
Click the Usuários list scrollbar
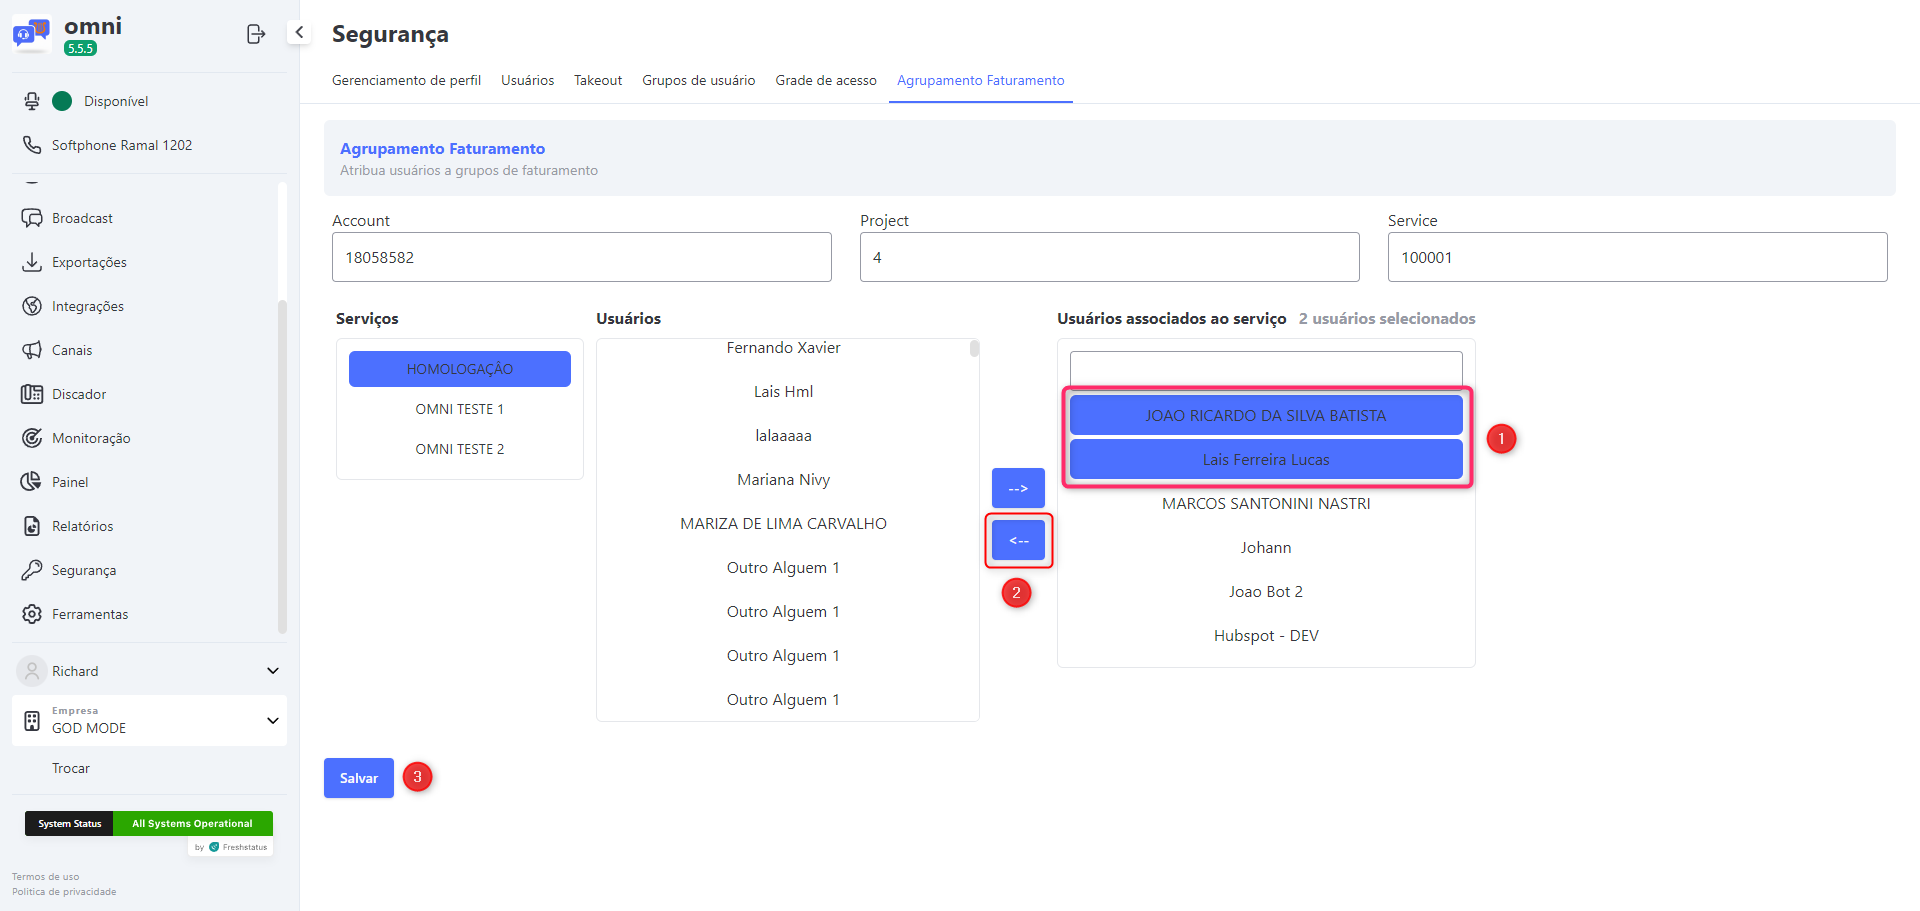974,349
